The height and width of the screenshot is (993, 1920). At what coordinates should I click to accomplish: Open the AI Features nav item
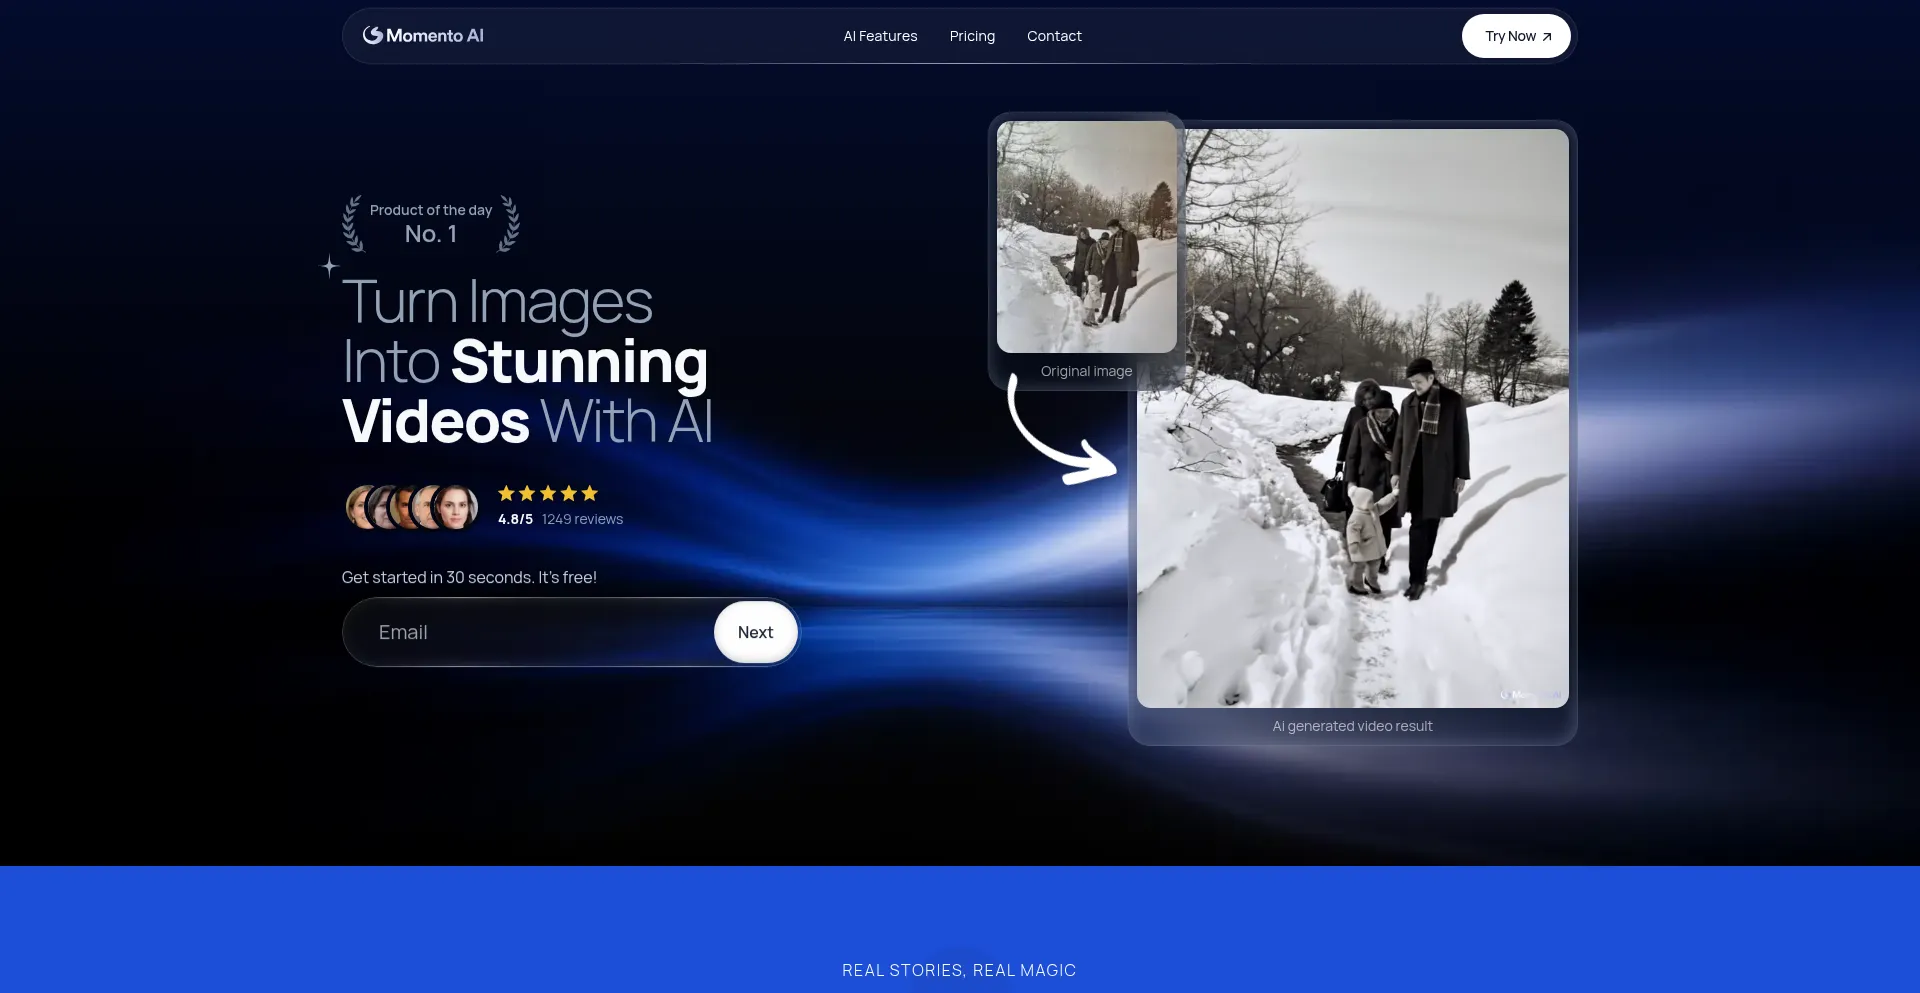pos(880,36)
